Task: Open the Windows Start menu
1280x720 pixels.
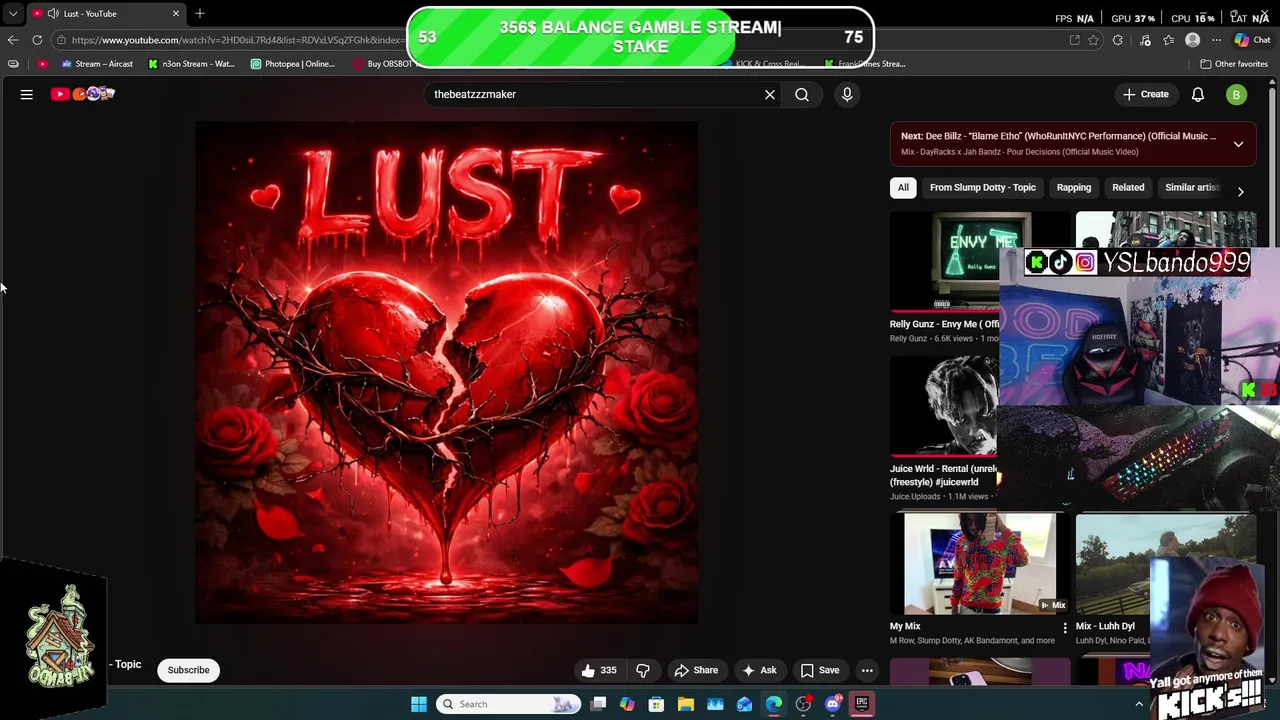Action: 419,704
